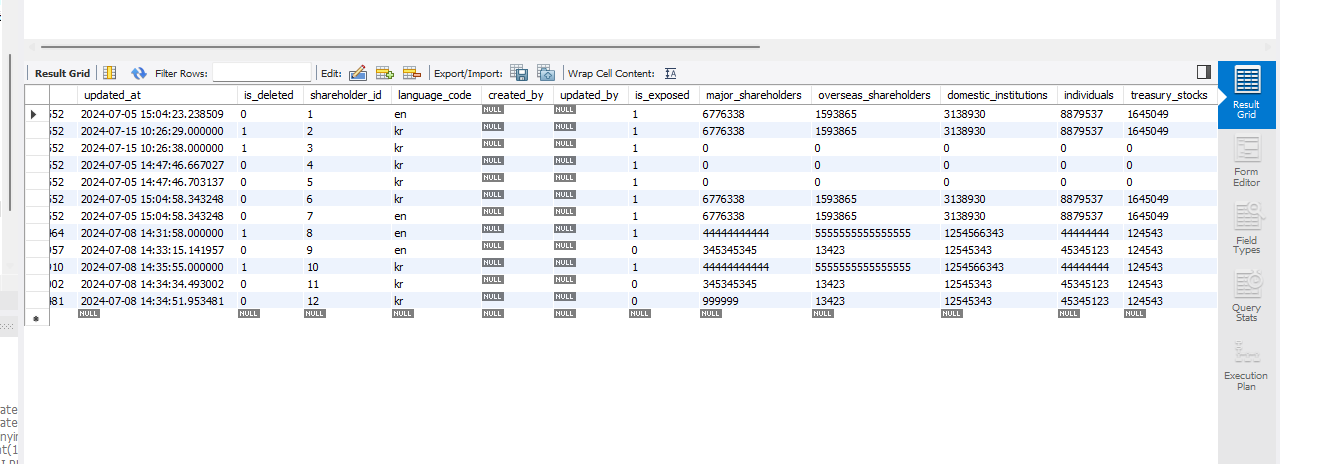Viewport: 1317px width, 464px height.
Task: Click into the Filter Rows field
Action: tap(262, 73)
